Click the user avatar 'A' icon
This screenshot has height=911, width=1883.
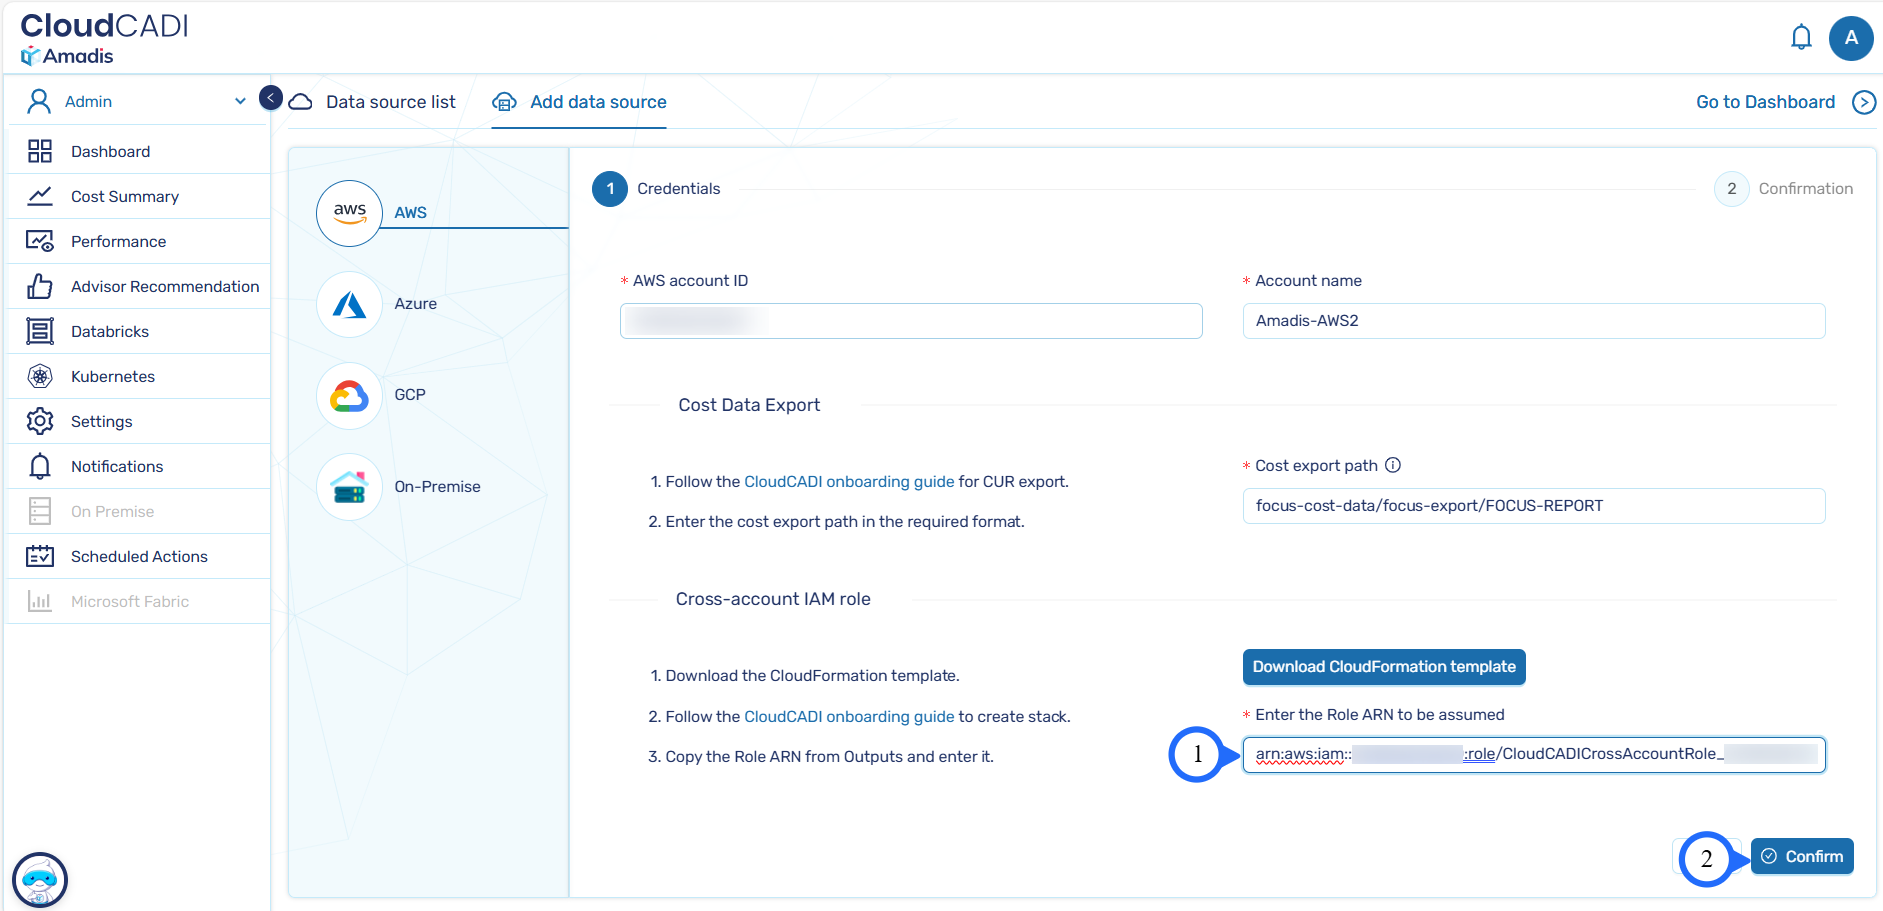point(1850,38)
